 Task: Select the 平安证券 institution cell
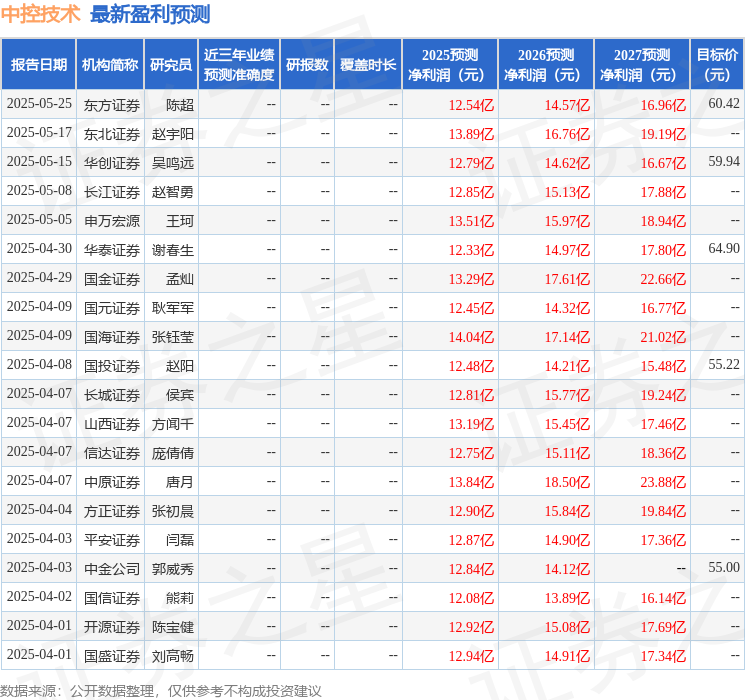point(112,540)
